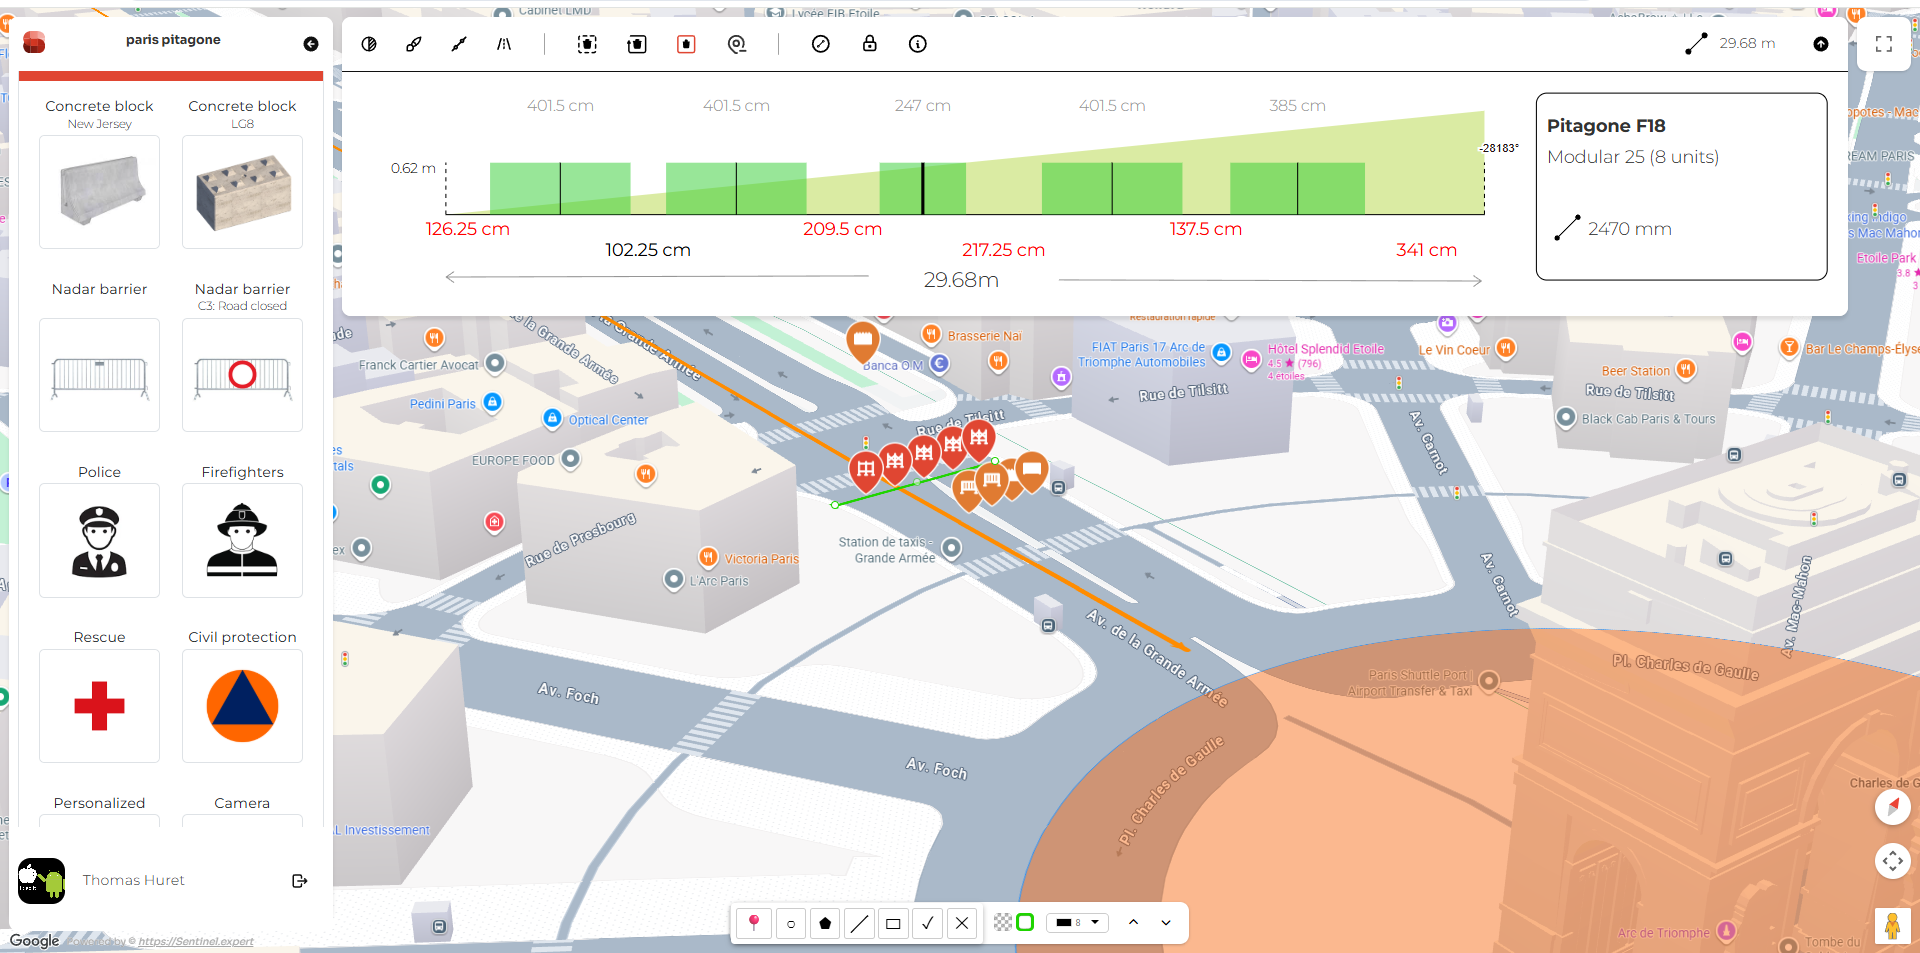Select the circle drawing tool
Image resolution: width=1920 pixels, height=953 pixels.
point(791,923)
